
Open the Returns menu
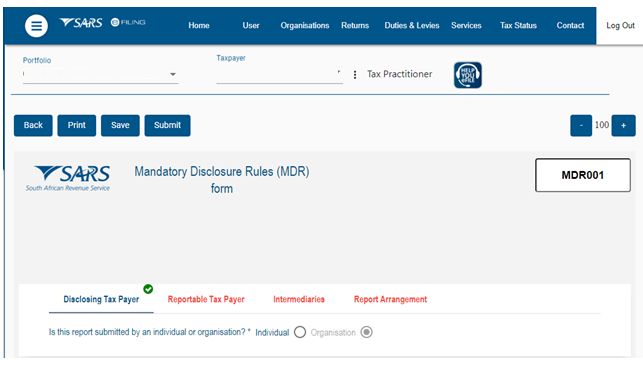pyautogui.click(x=355, y=25)
